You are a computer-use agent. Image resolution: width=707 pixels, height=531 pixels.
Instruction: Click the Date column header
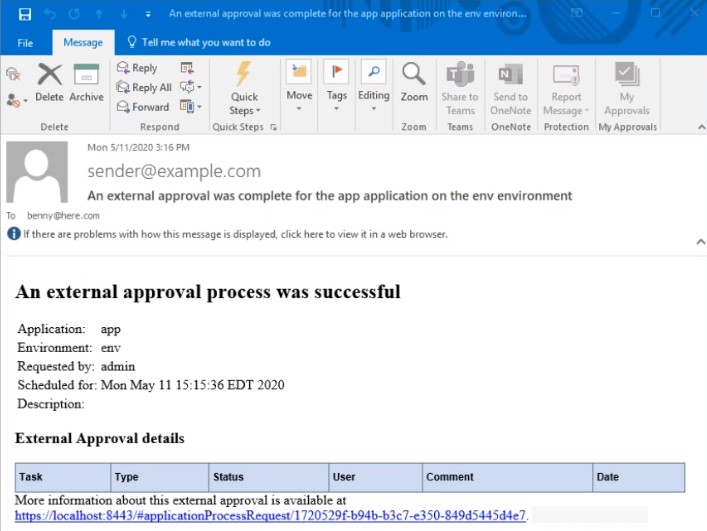(639, 477)
